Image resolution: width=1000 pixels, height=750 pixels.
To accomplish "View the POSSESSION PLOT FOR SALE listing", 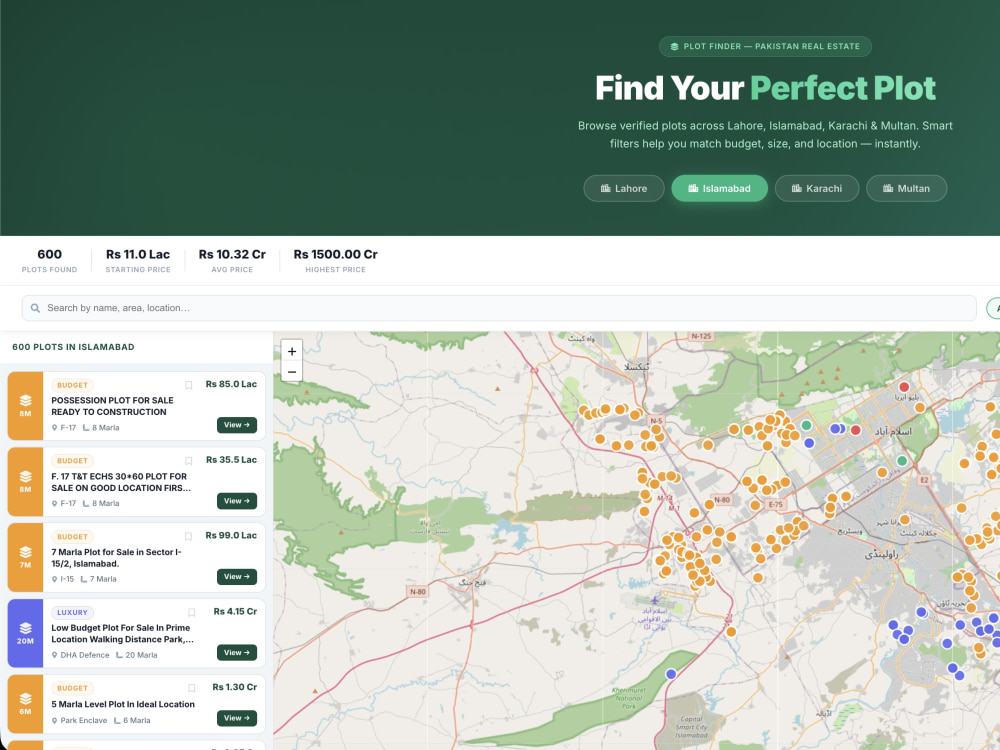I will 237,425.
